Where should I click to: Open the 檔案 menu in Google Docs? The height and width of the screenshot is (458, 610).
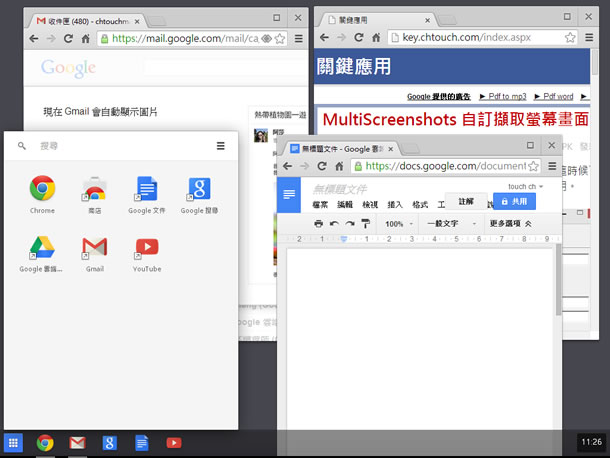tap(320, 204)
